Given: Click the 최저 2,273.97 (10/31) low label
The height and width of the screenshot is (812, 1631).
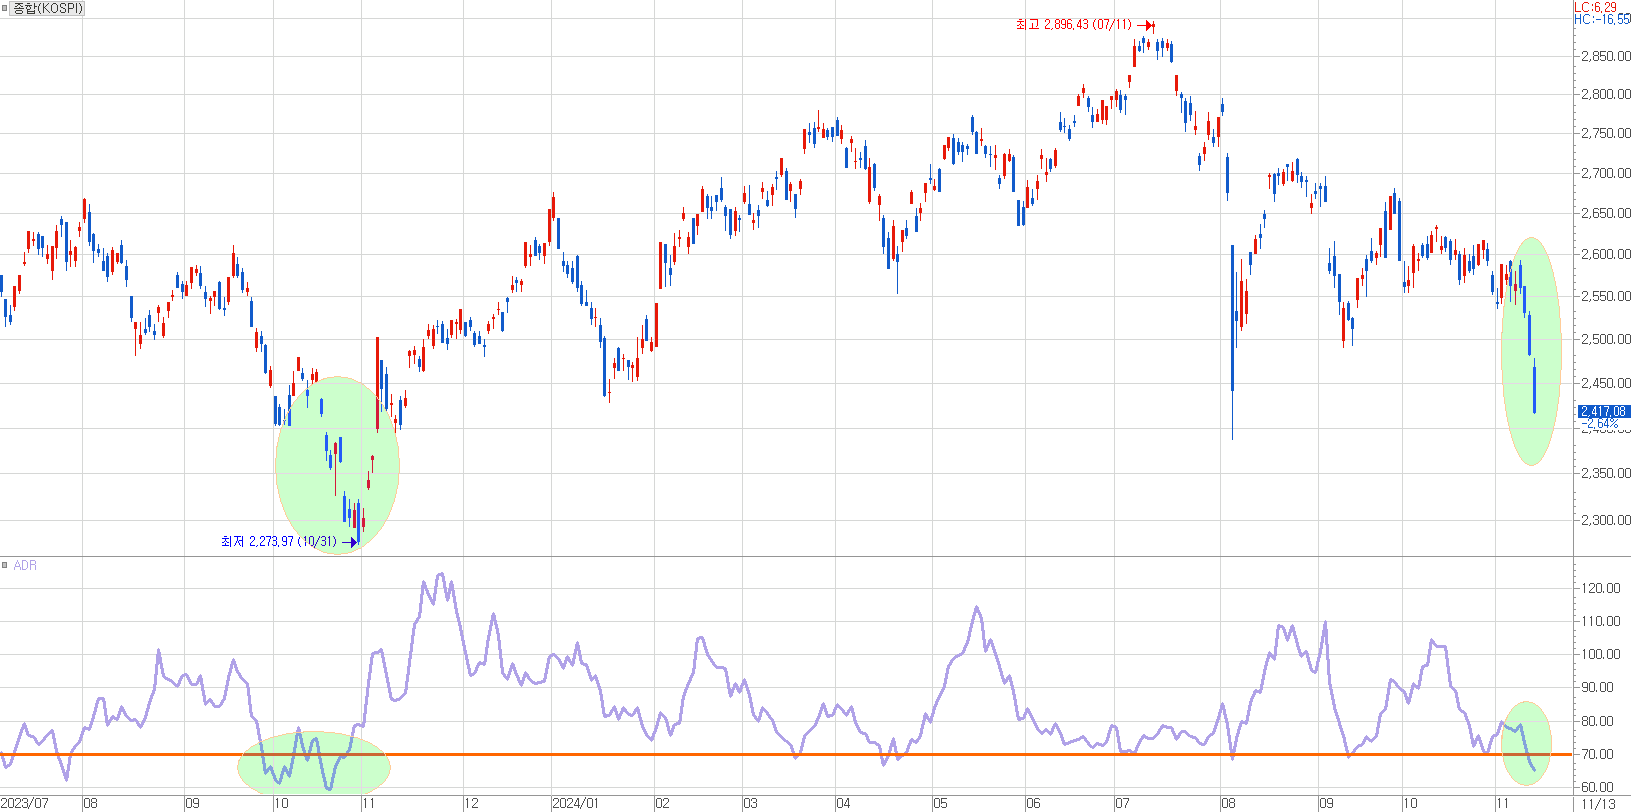Looking at the screenshot, I should tap(278, 542).
